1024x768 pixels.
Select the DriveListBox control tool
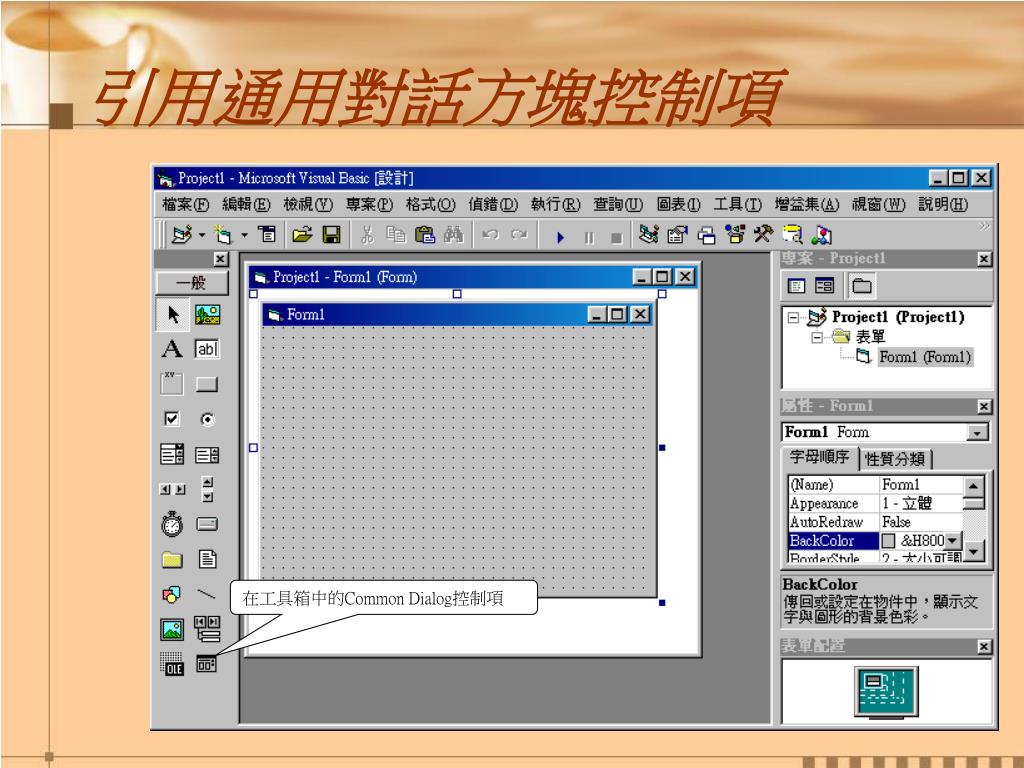(x=207, y=524)
